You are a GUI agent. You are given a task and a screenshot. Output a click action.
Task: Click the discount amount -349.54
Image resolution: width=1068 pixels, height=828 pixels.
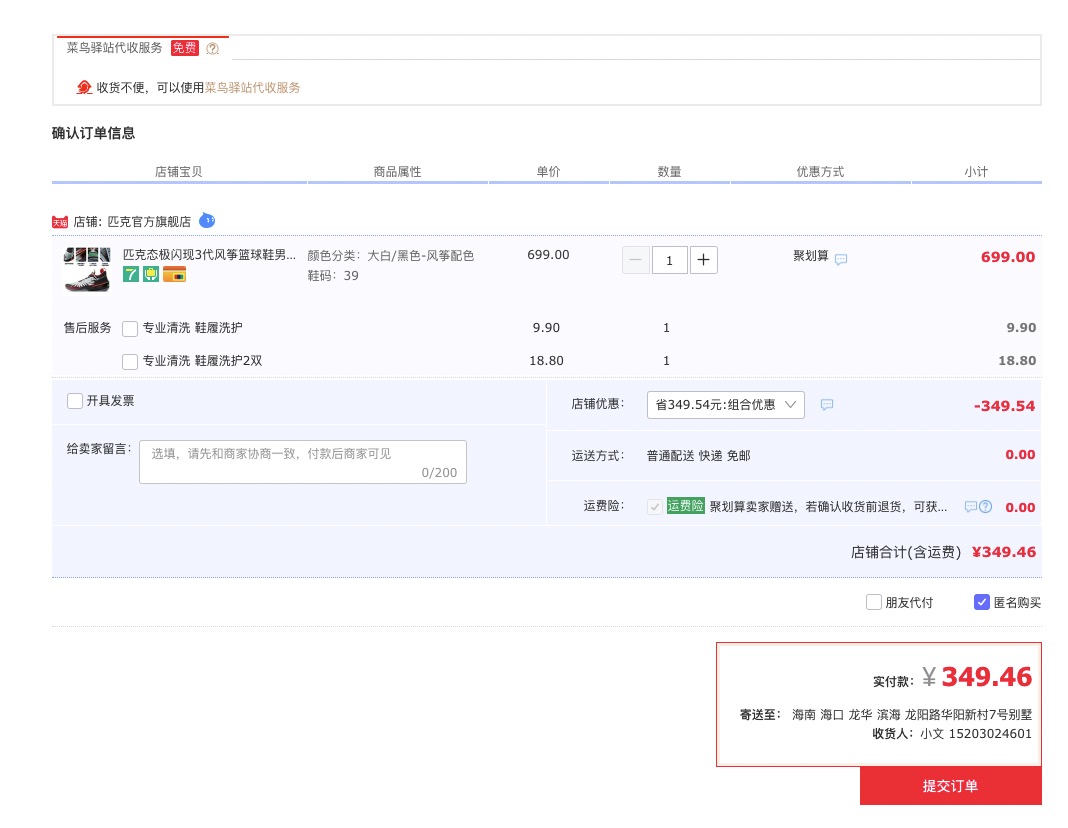point(1005,406)
